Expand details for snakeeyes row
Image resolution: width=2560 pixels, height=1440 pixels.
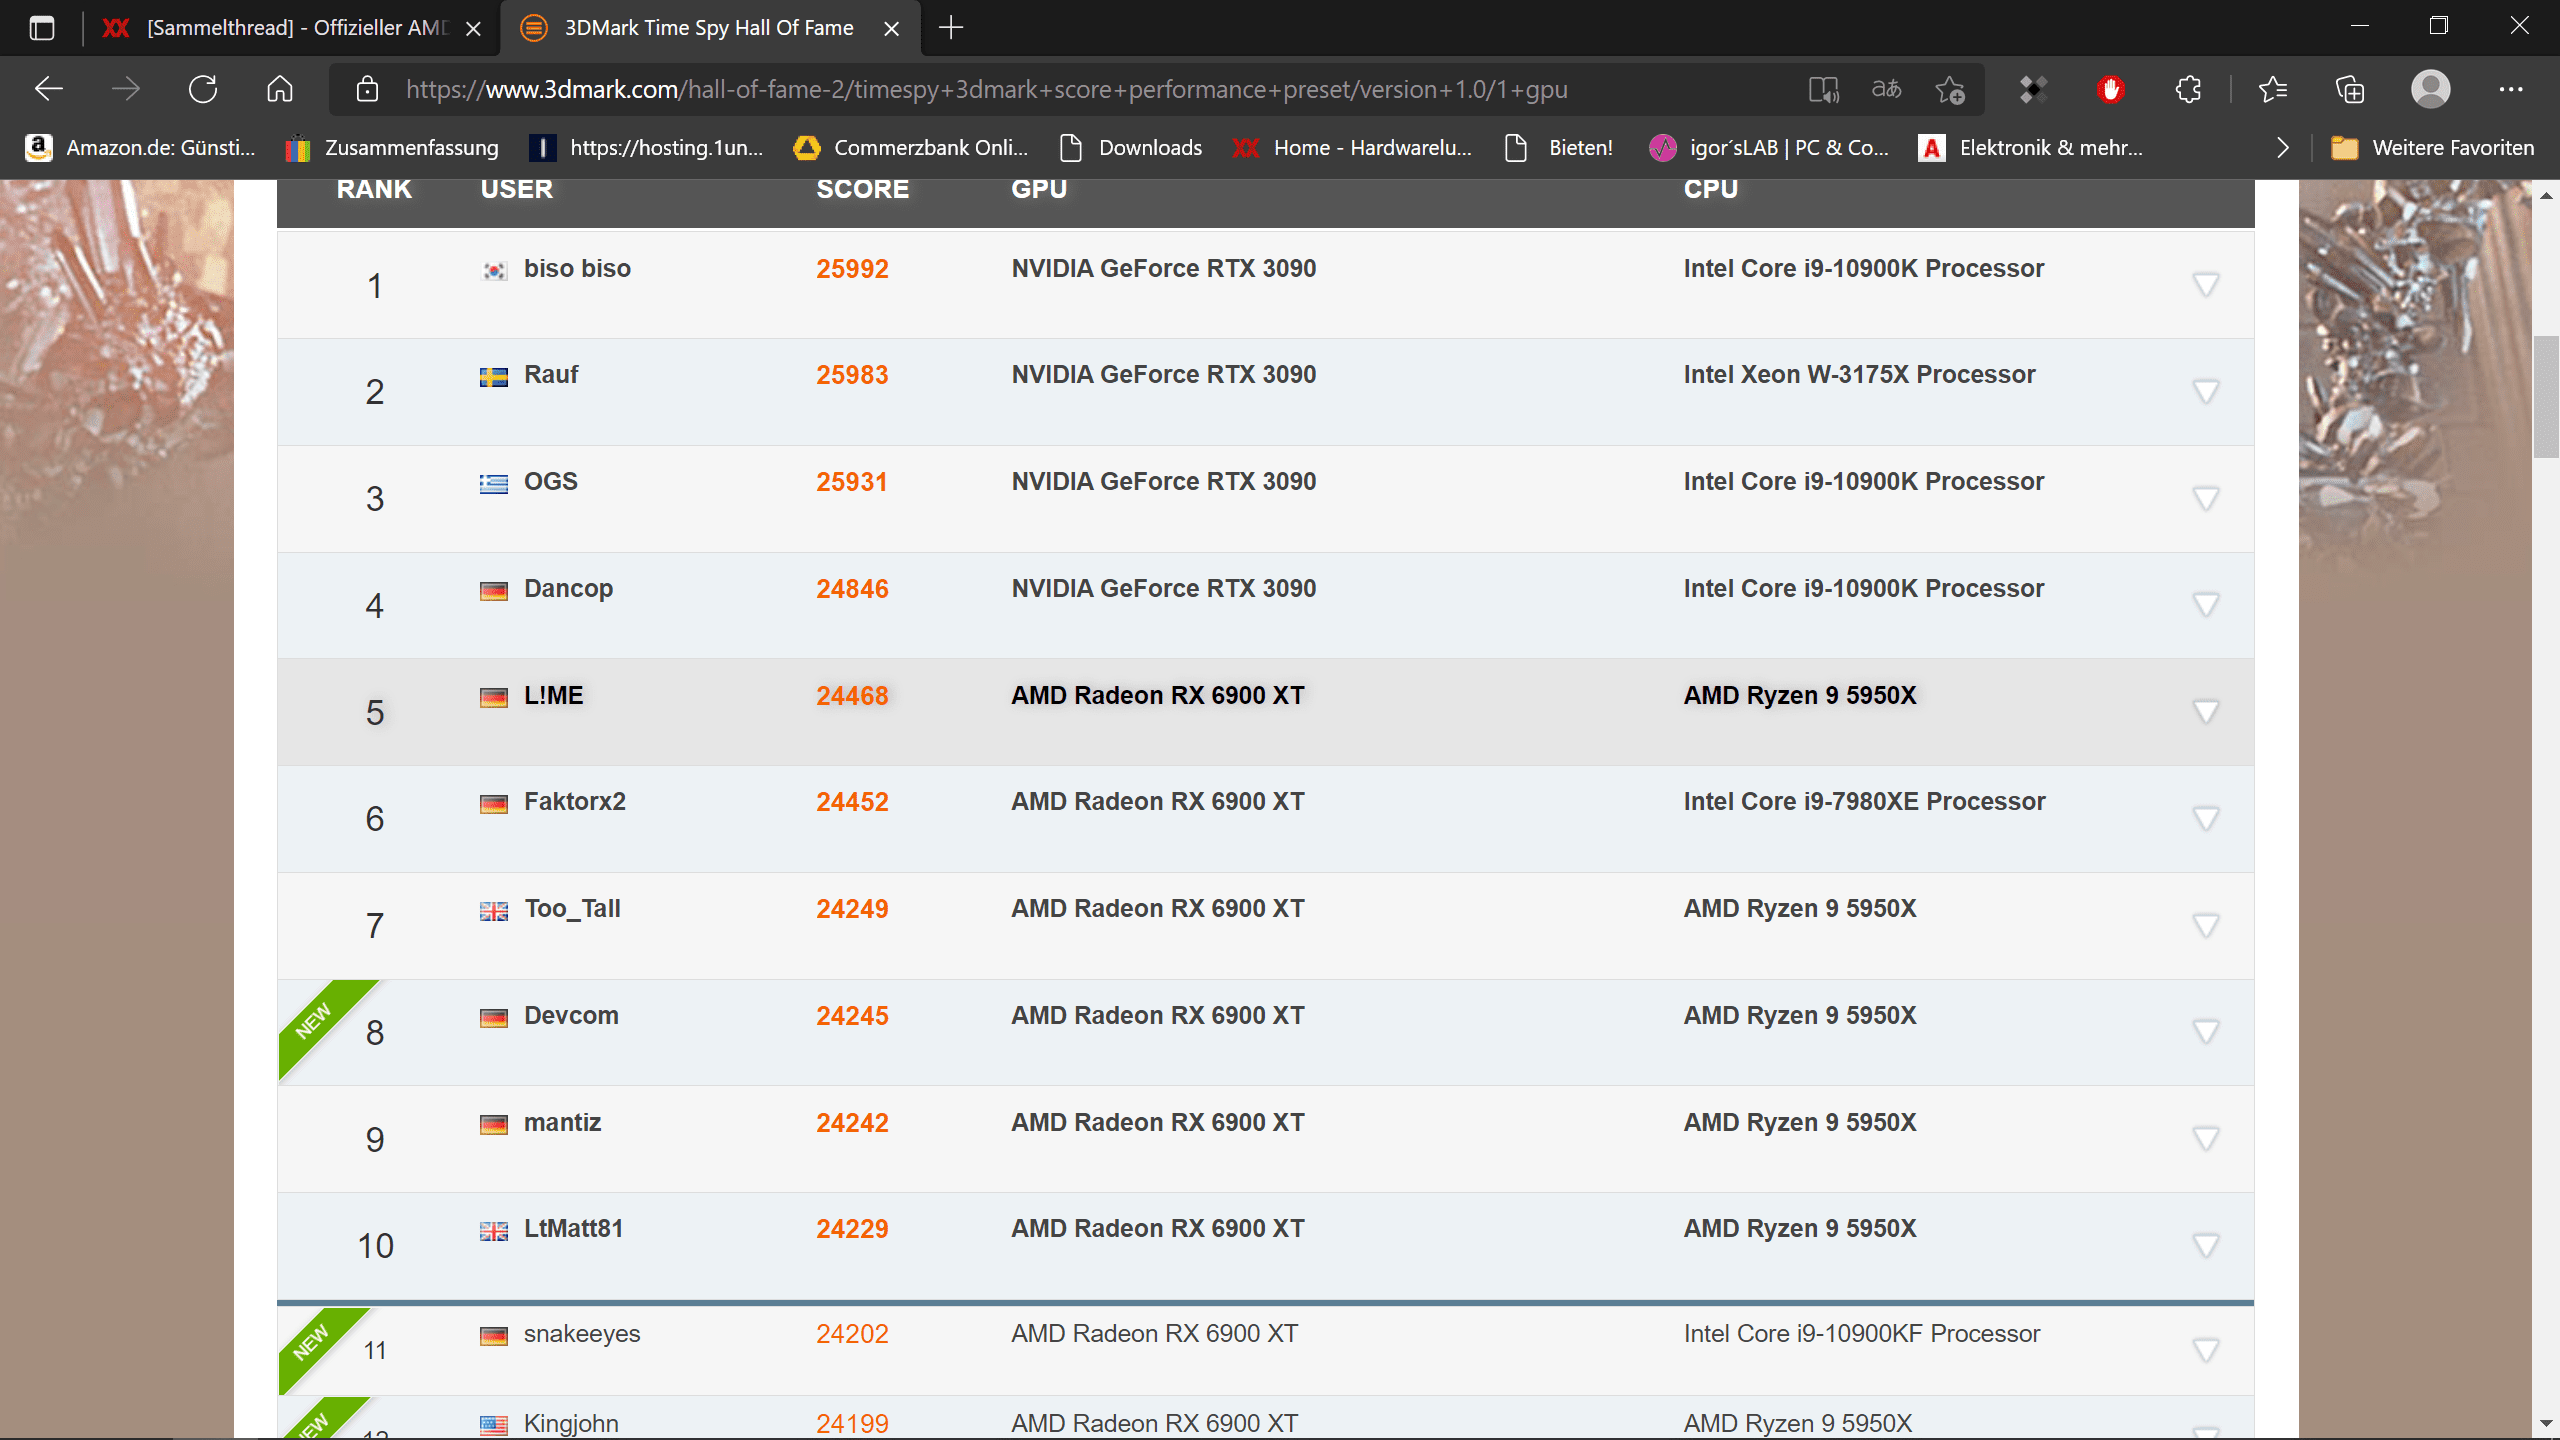click(2206, 1351)
